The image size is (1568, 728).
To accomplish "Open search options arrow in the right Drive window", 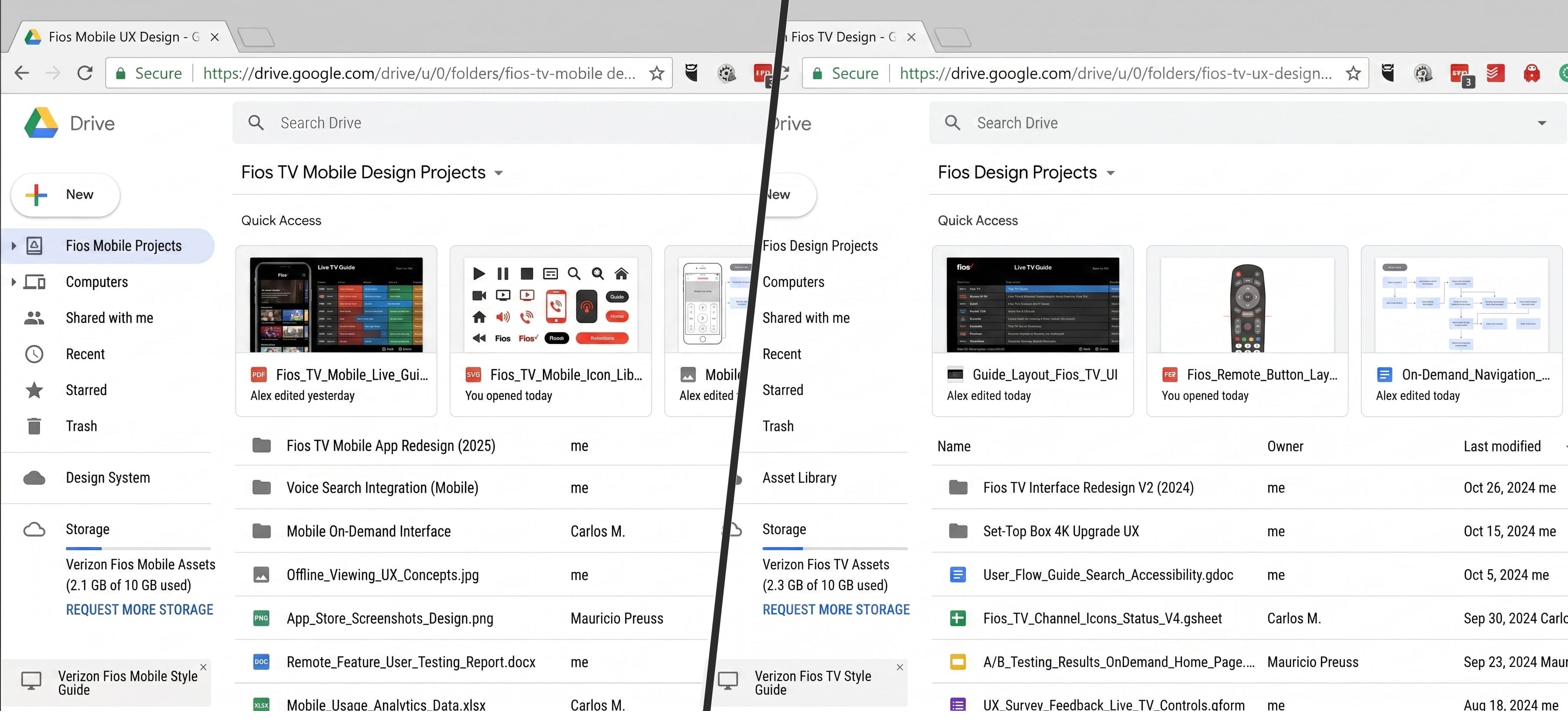I will pyautogui.click(x=1541, y=123).
